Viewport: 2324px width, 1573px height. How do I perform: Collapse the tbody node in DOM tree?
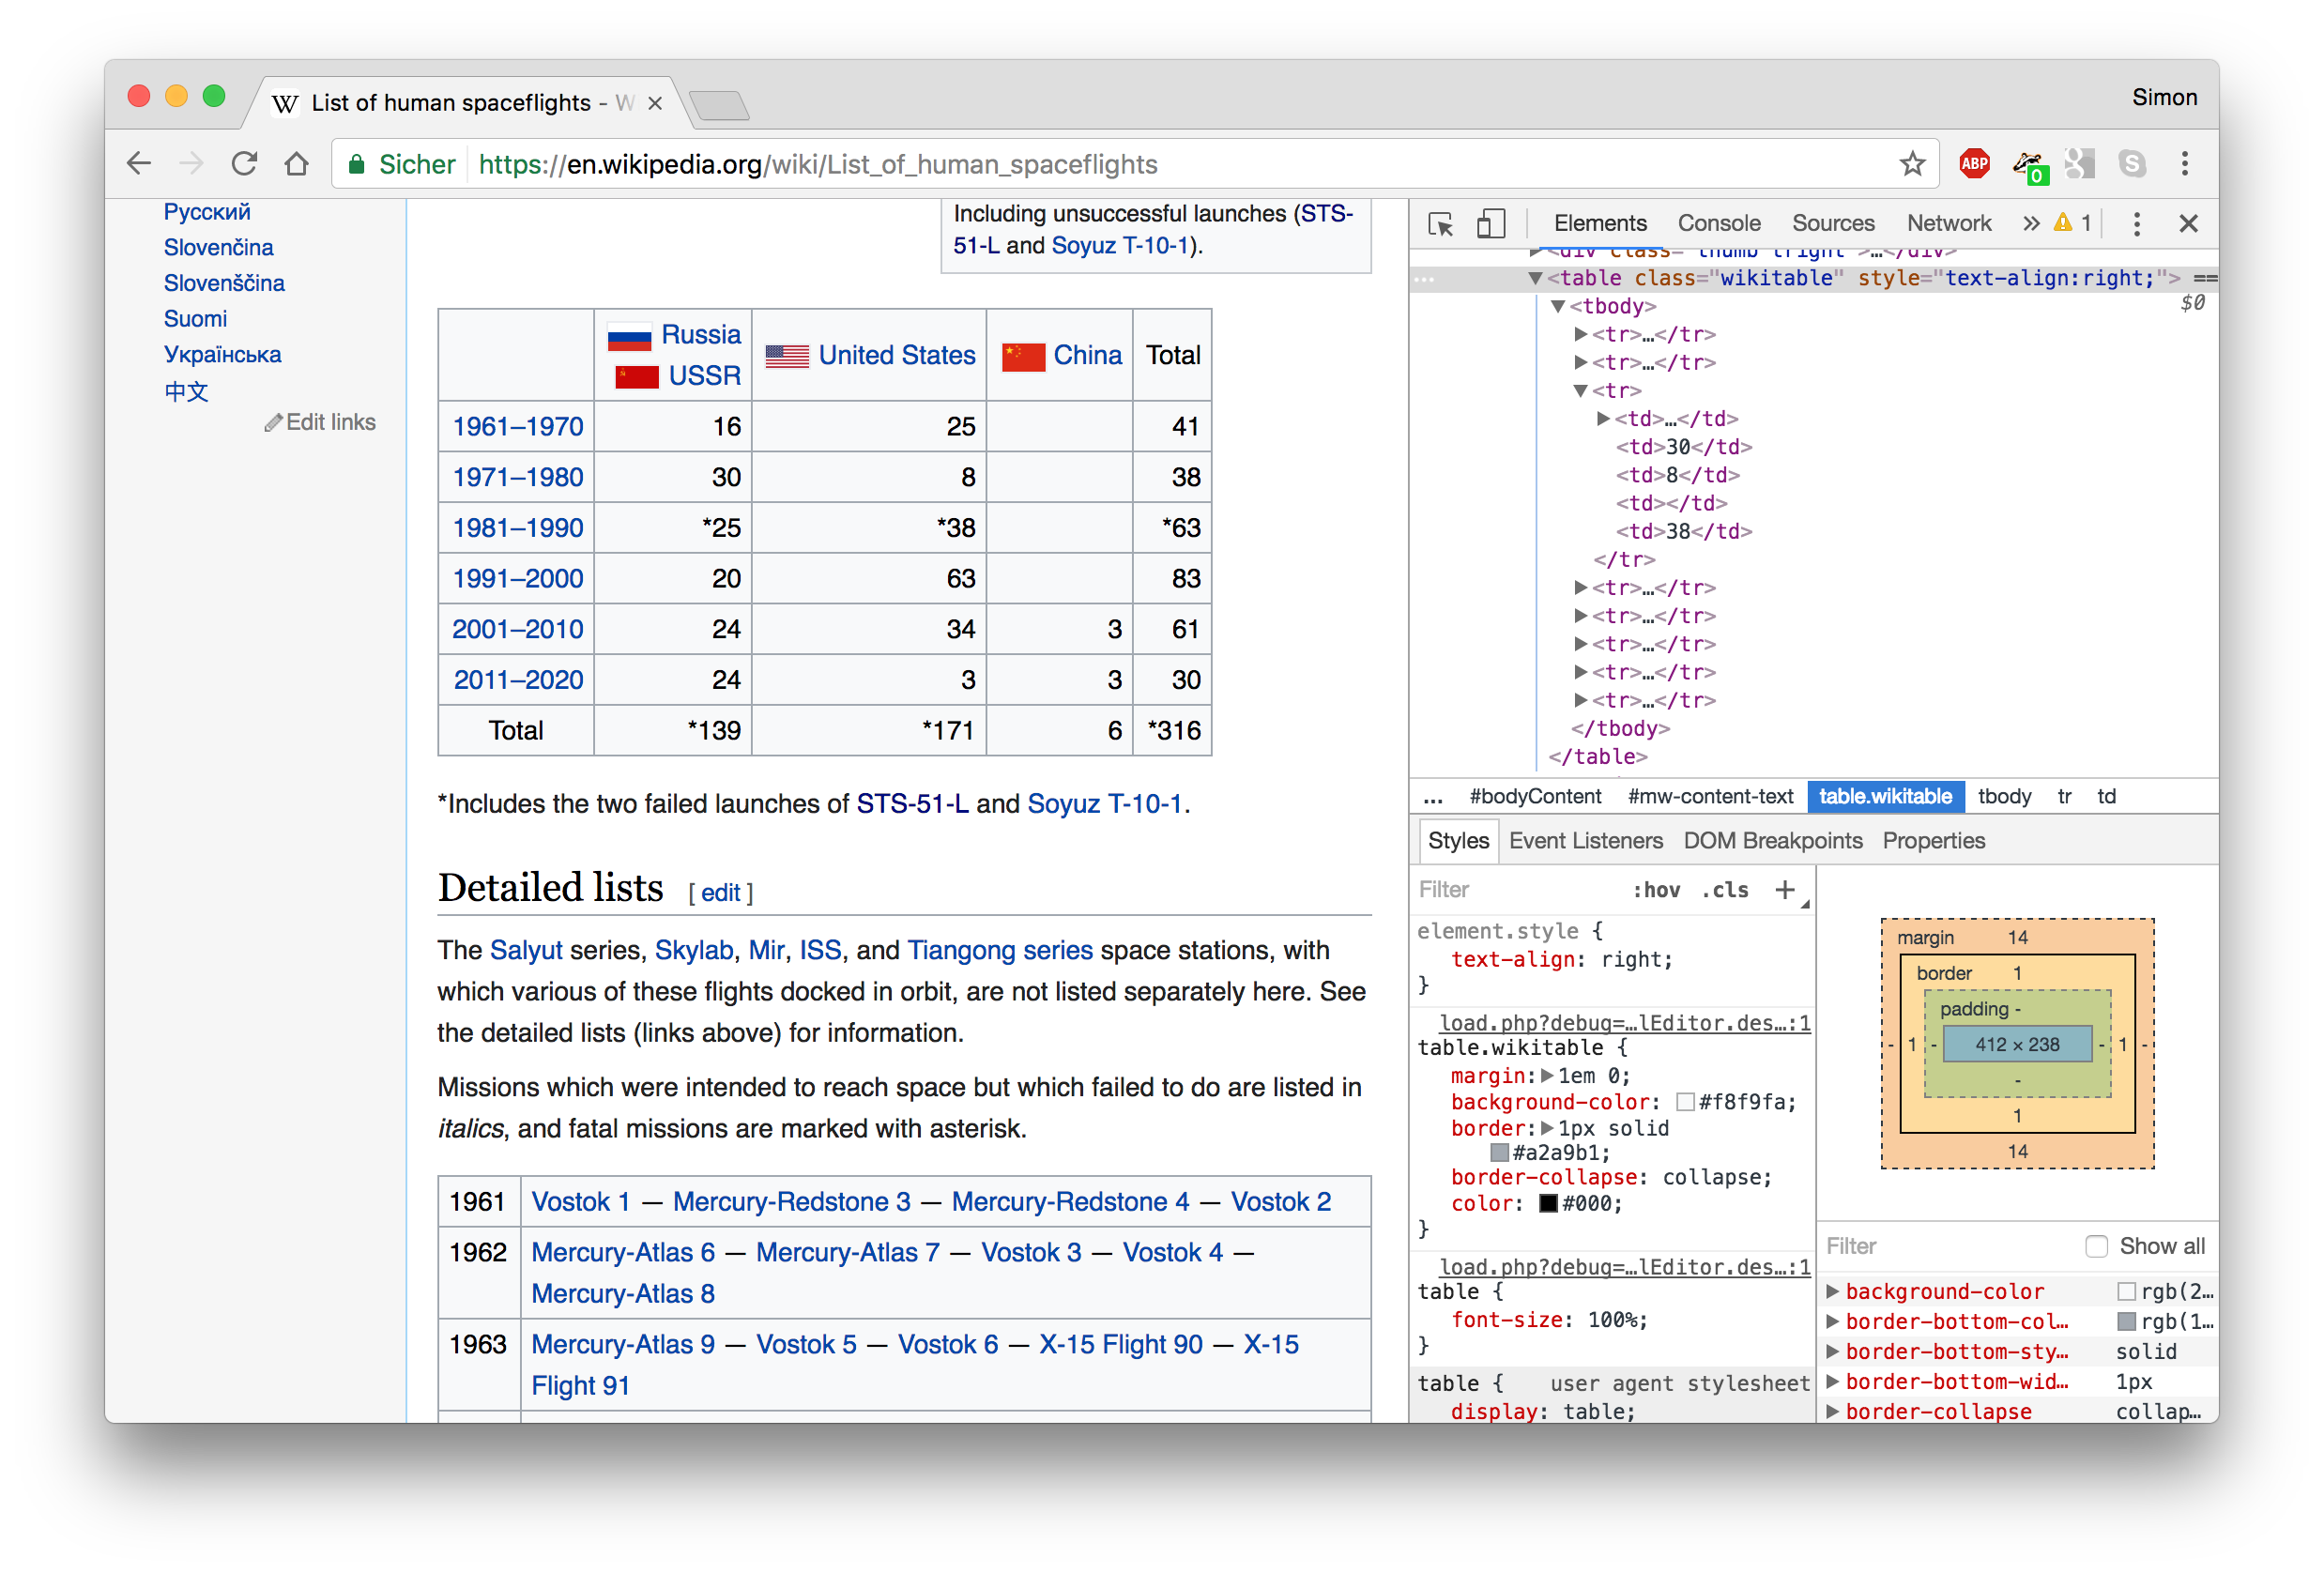1558,307
